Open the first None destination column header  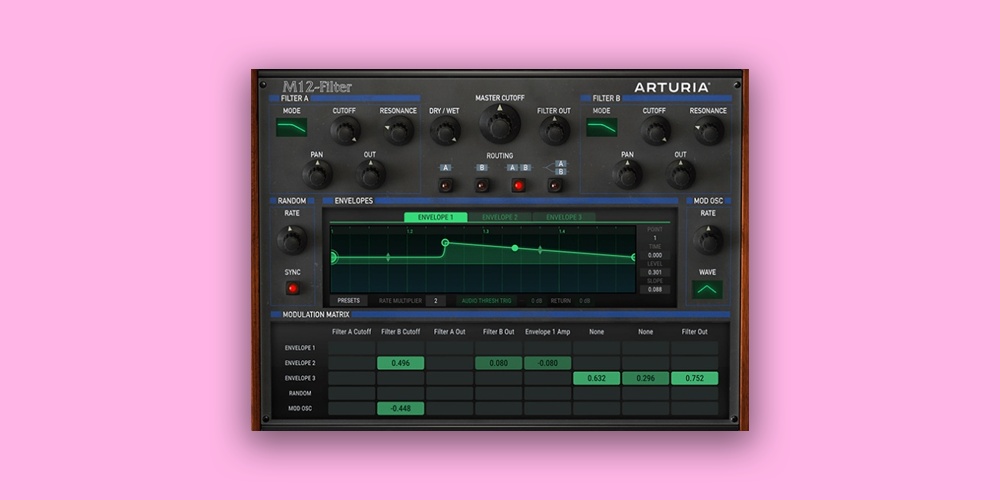597,331
